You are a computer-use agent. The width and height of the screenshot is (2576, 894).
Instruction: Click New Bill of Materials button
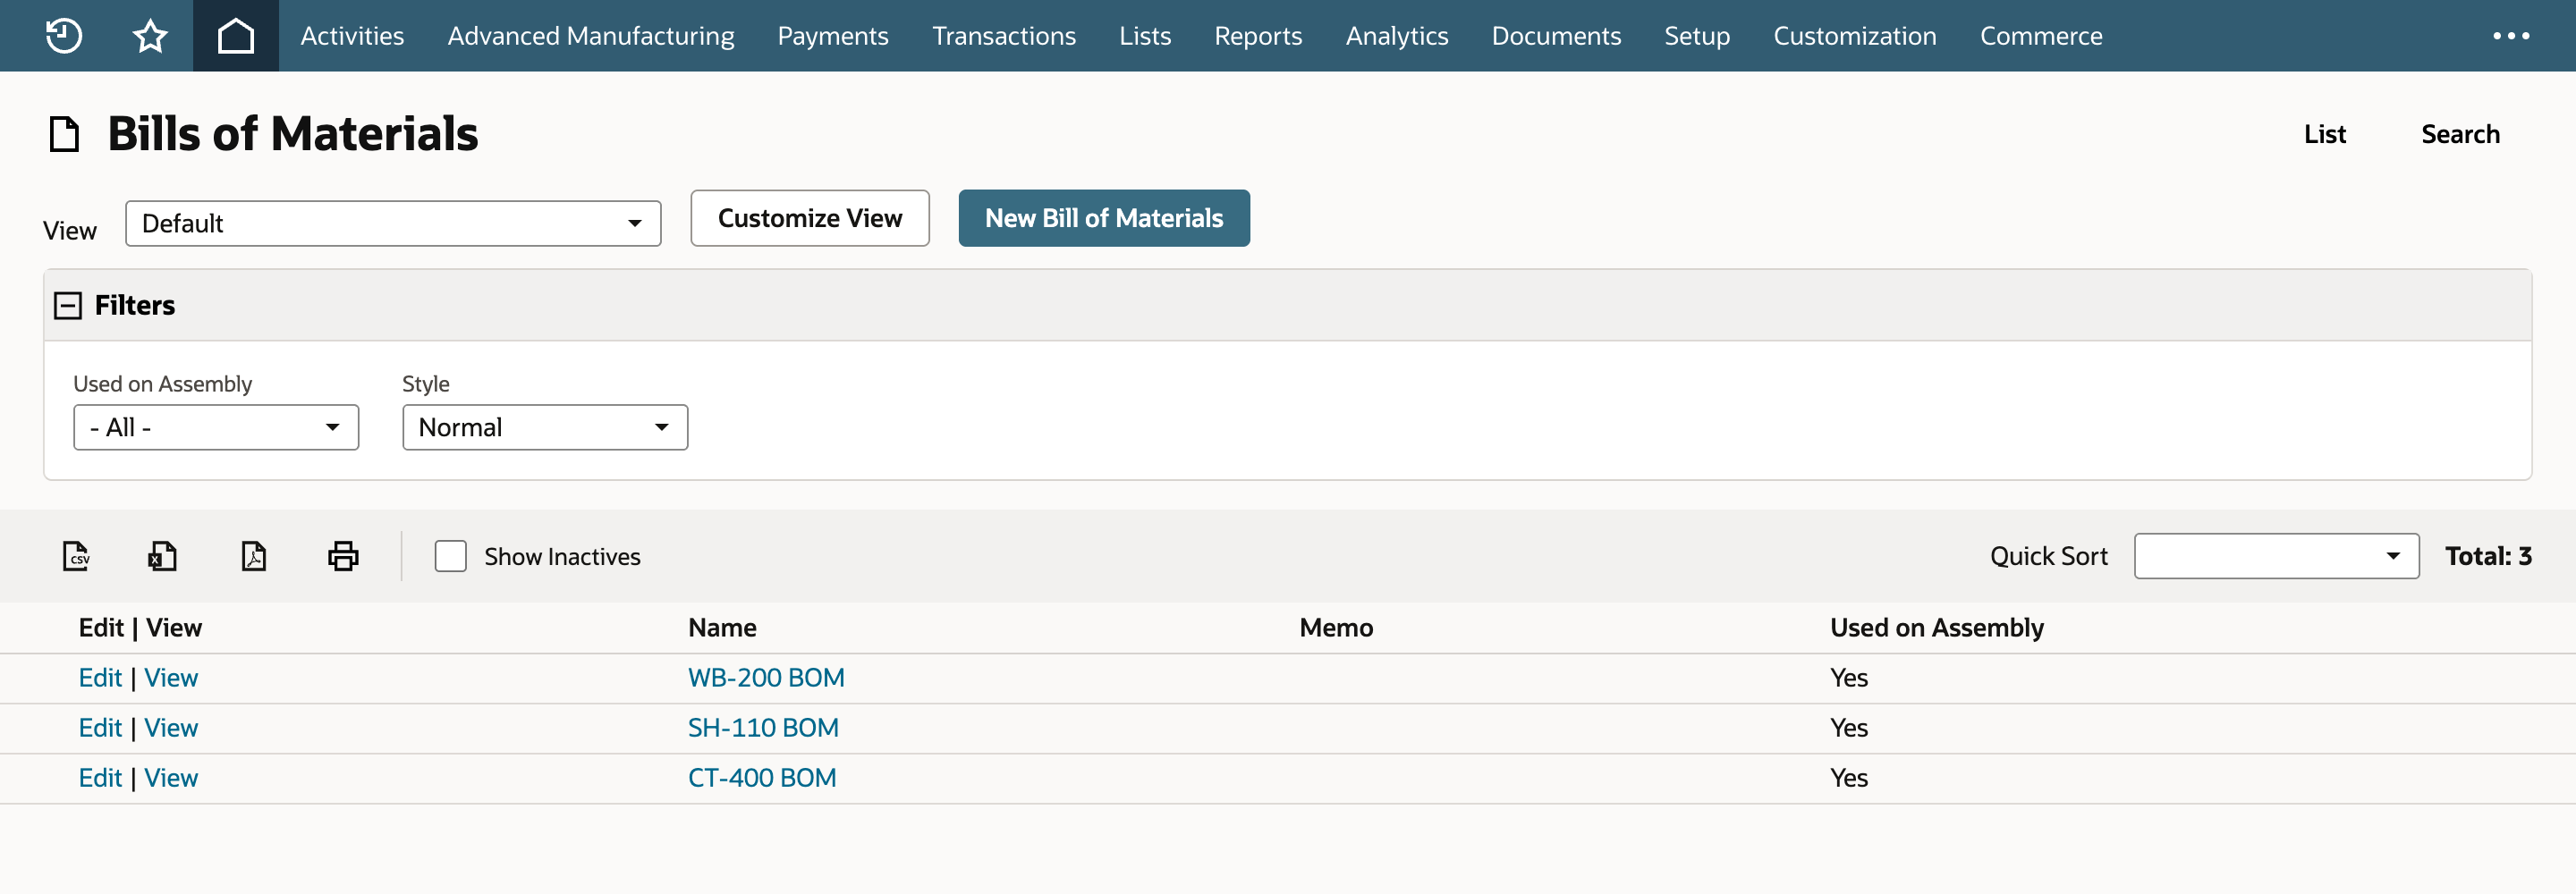[x=1104, y=218]
